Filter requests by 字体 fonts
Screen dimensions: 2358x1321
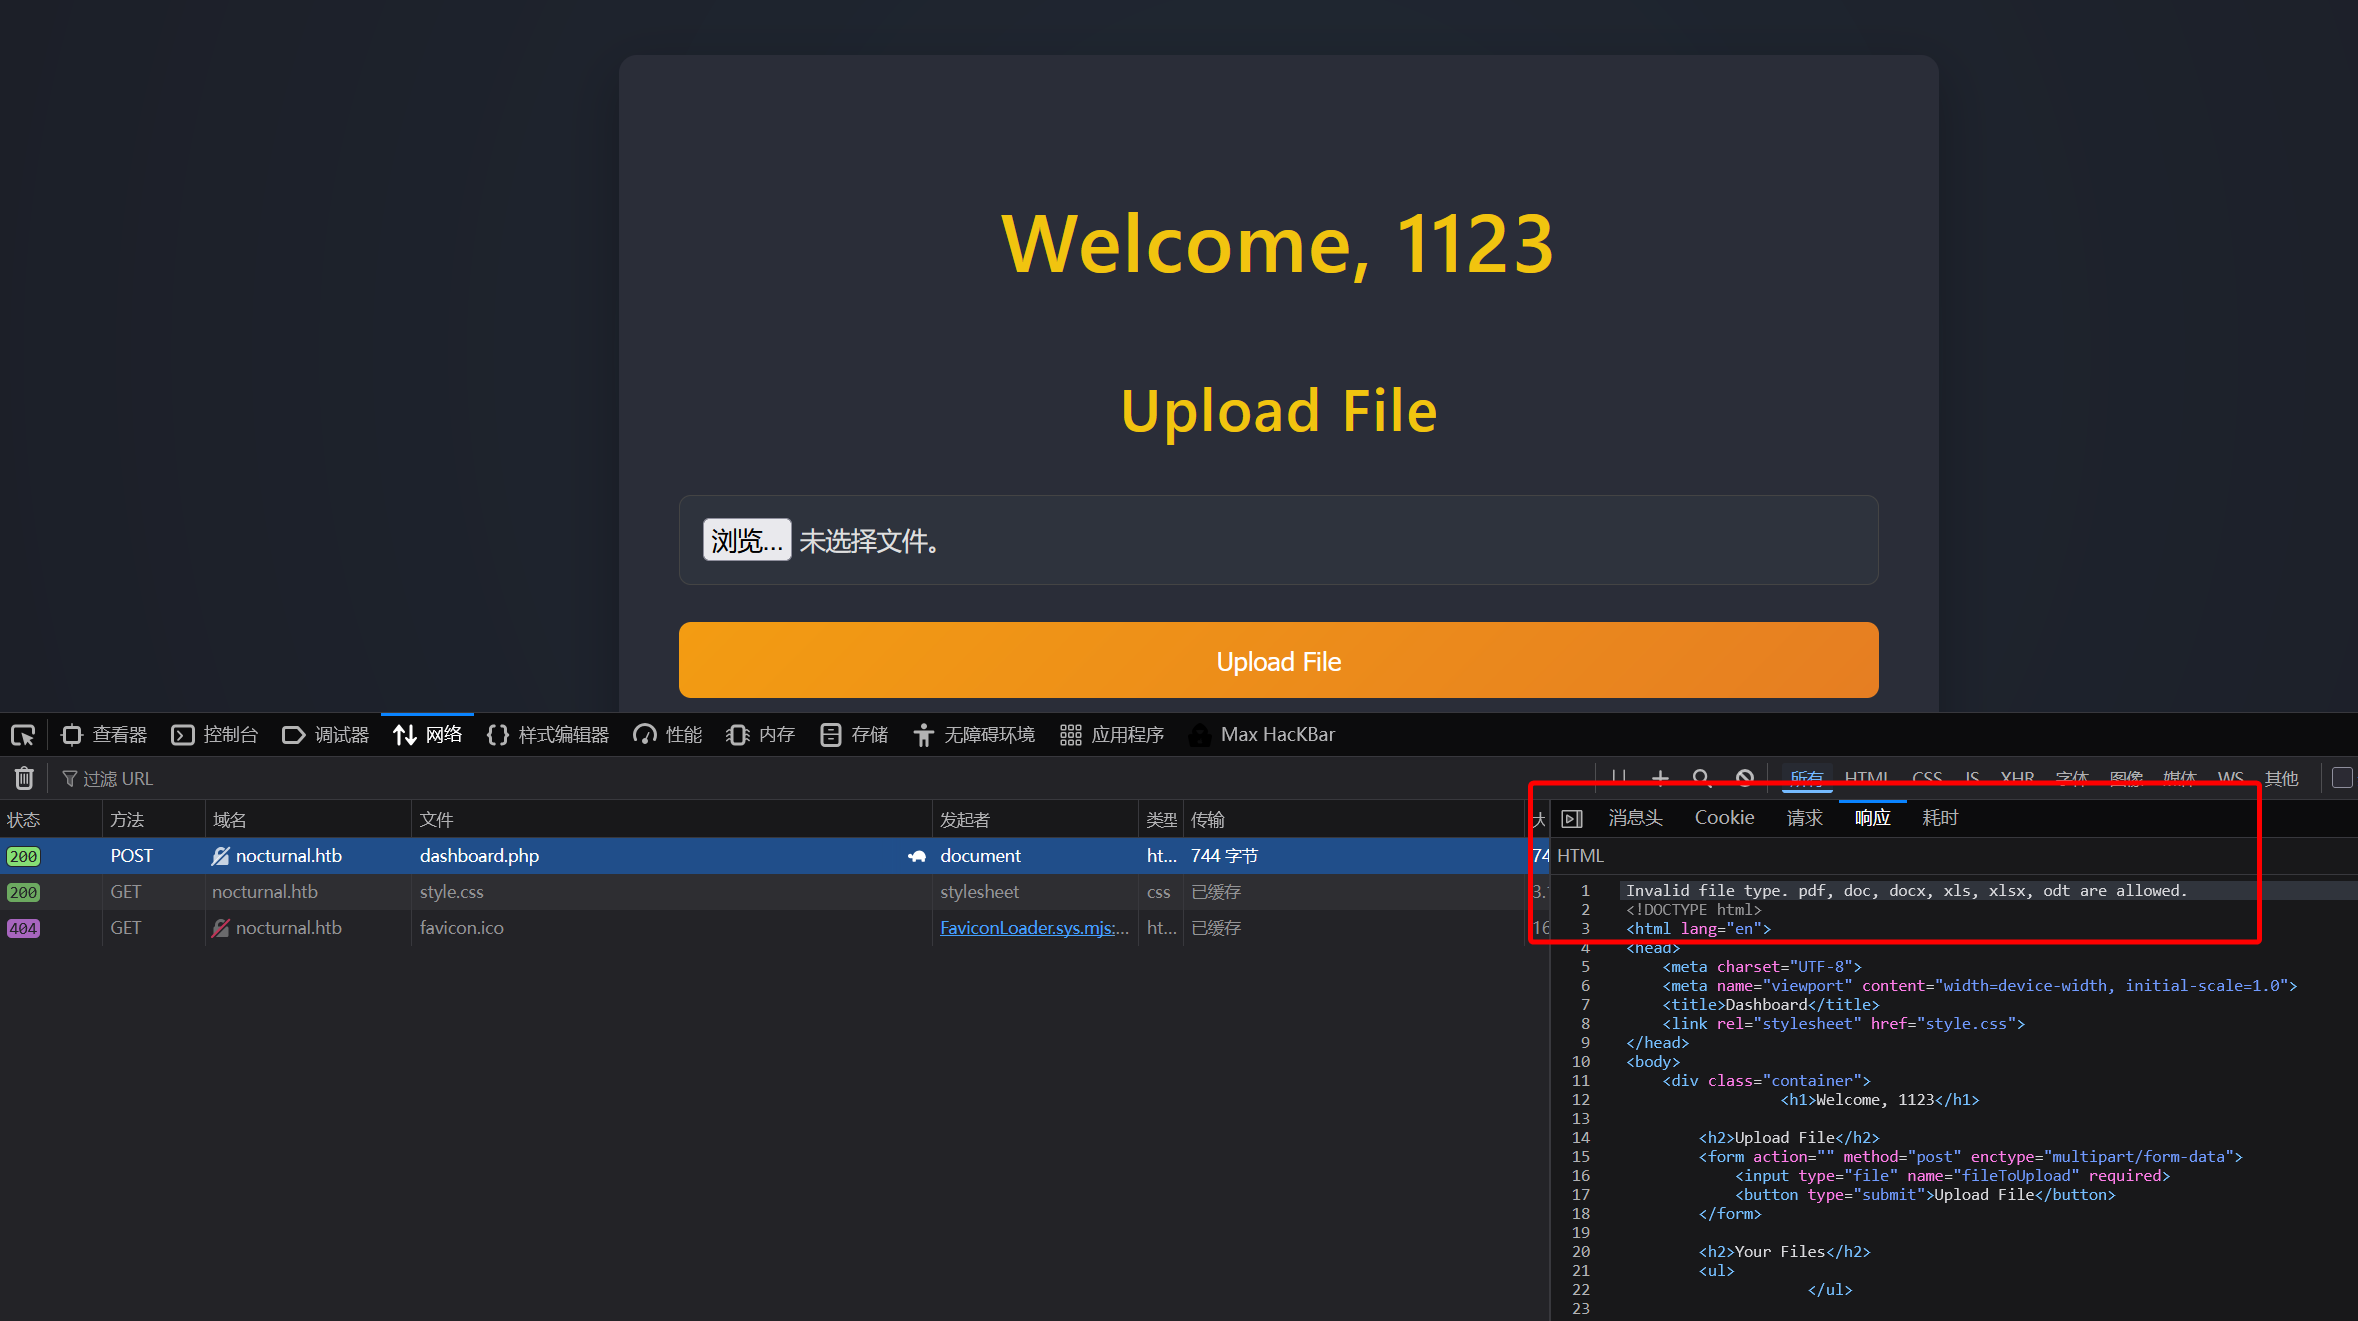coord(2072,778)
